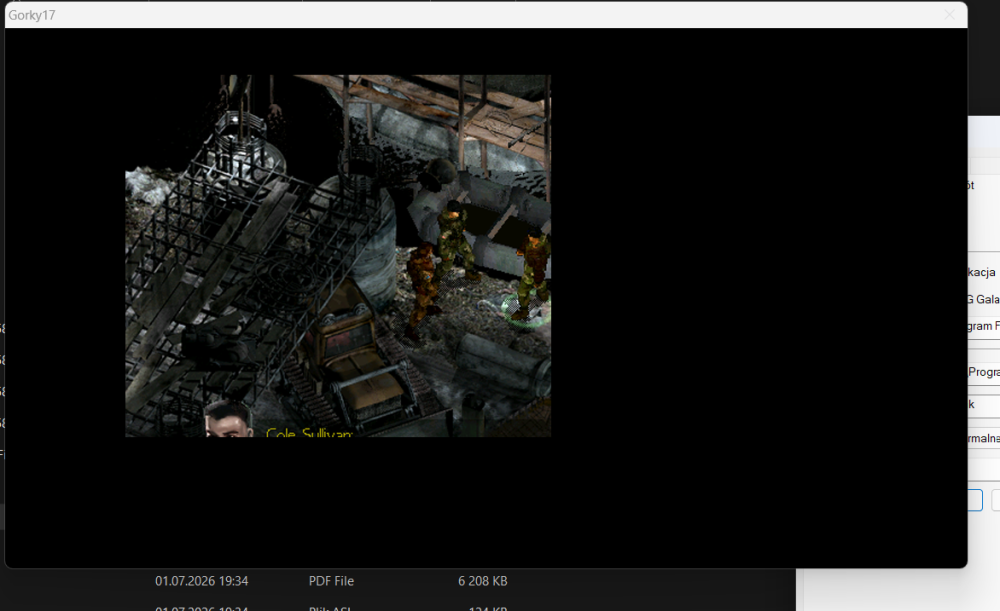The image size is (1000, 611).
Task: Click the dark wreckage lying on the walkway
Action: [216, 340]
